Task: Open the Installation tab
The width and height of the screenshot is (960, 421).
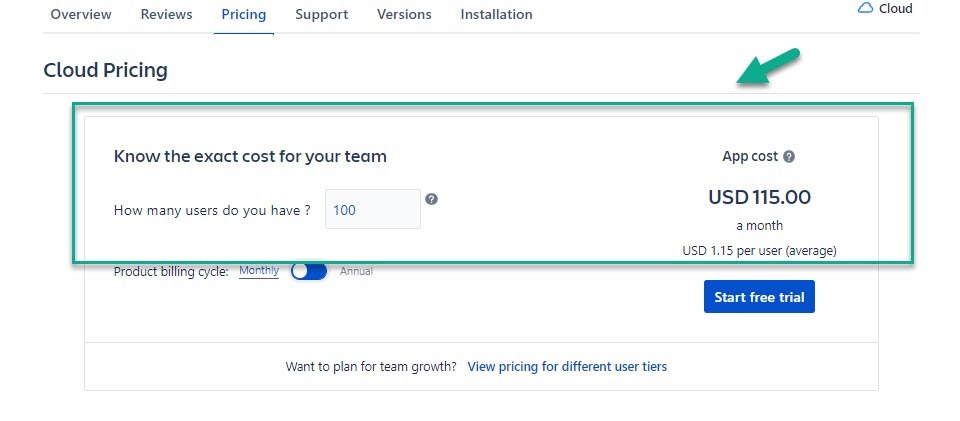Action: (496, 15)
